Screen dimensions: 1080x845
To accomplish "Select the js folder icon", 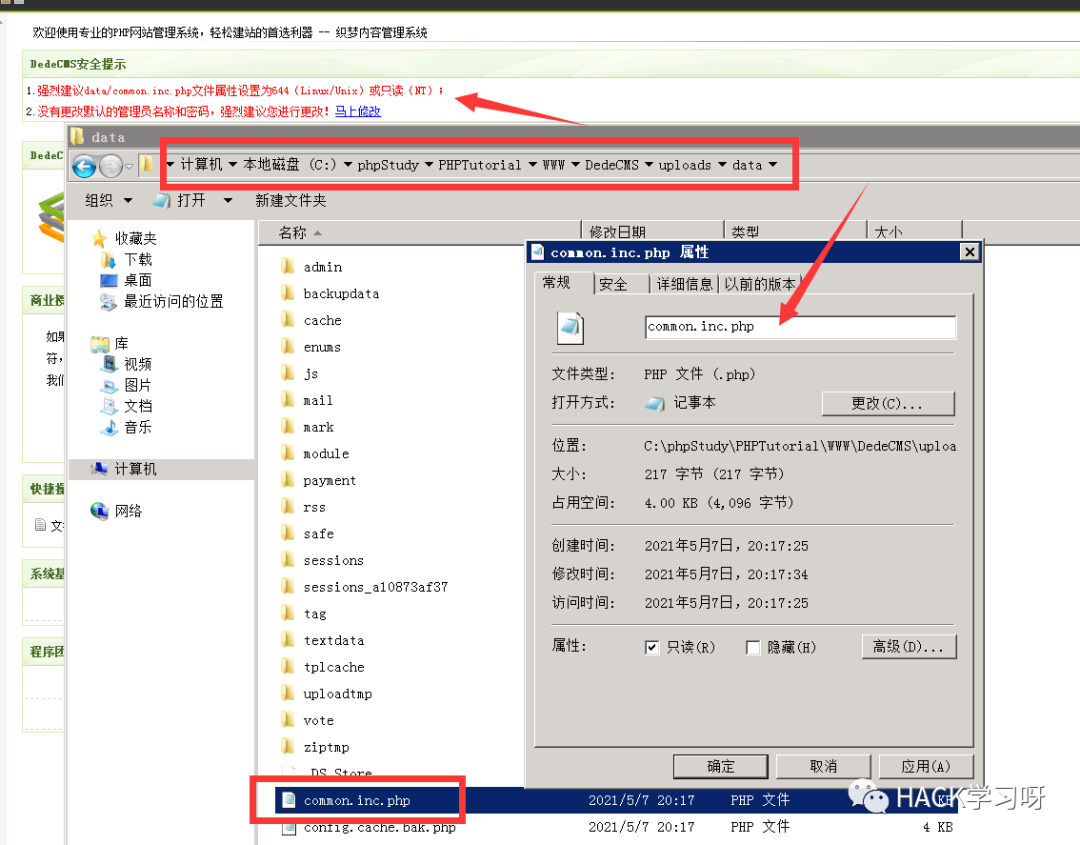I will click(x=288, y=373).
